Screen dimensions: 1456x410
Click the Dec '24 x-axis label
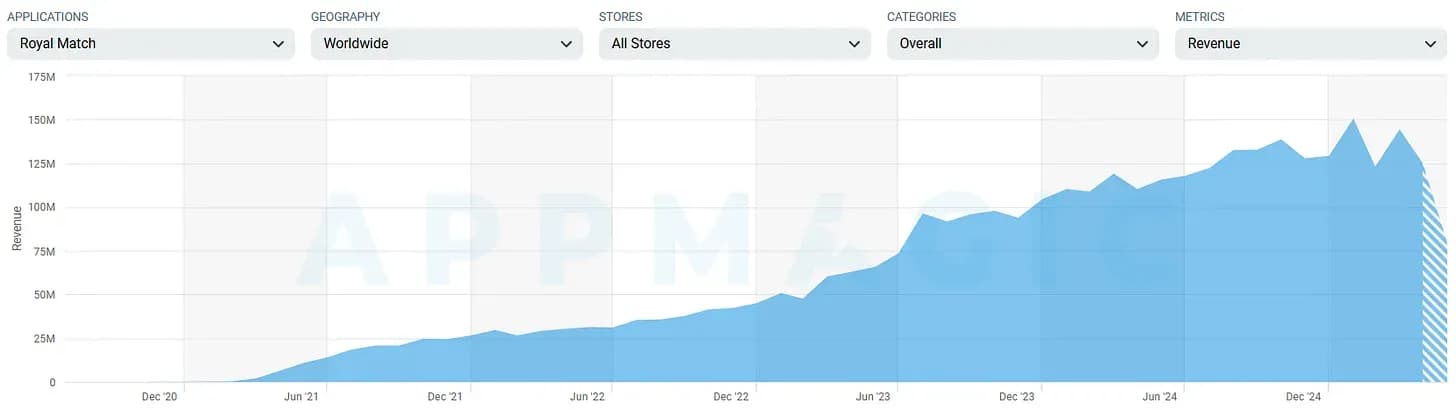coord(1302,397)
